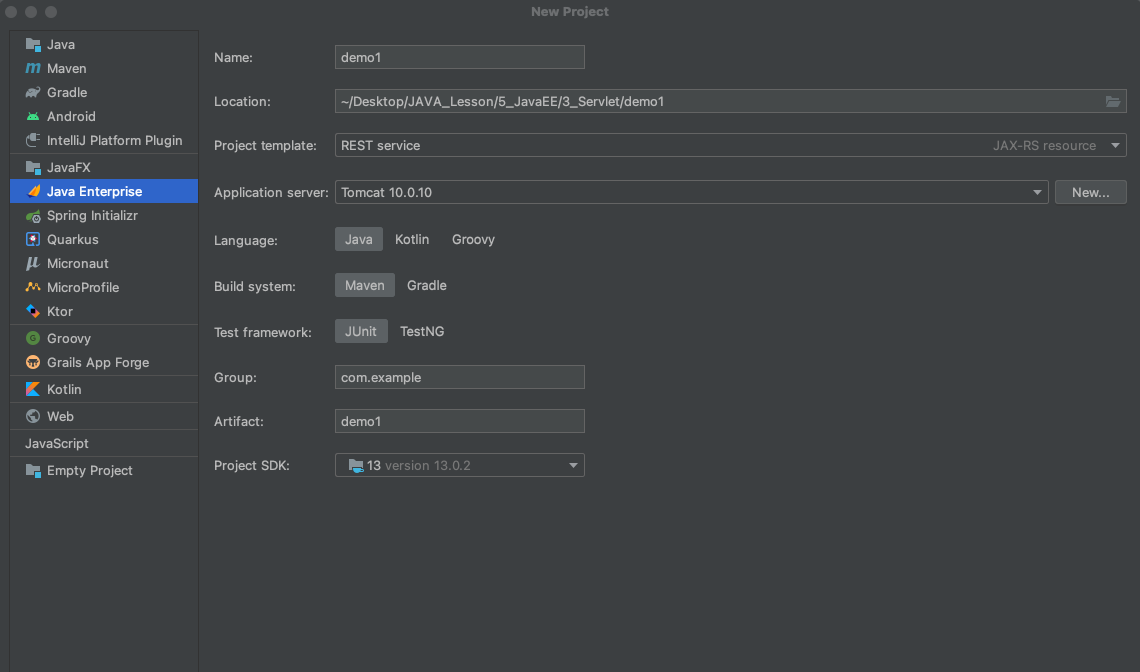1140x672 pixels.
Task: Select the Web entry label
Action: (60, 416)
